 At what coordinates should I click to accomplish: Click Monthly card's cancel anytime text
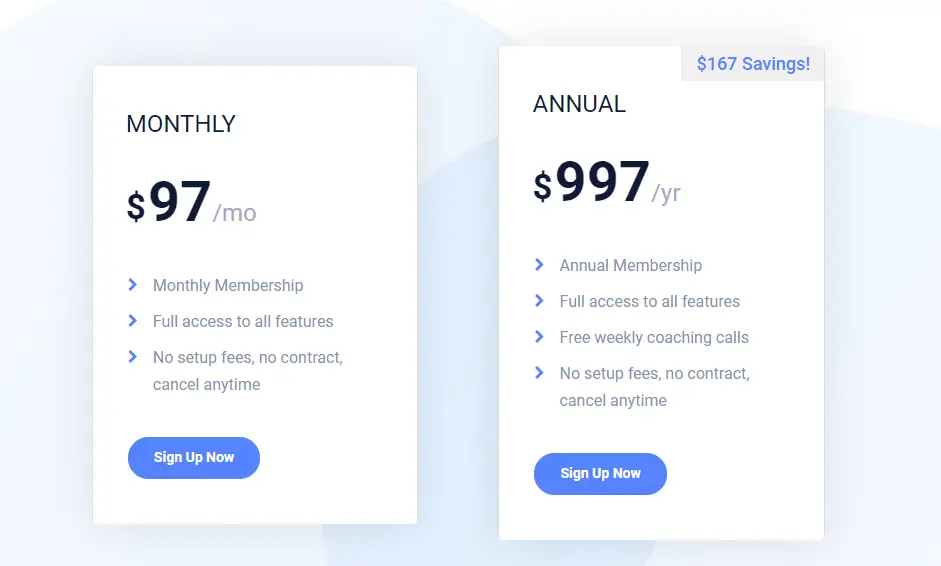coord(206,384)
